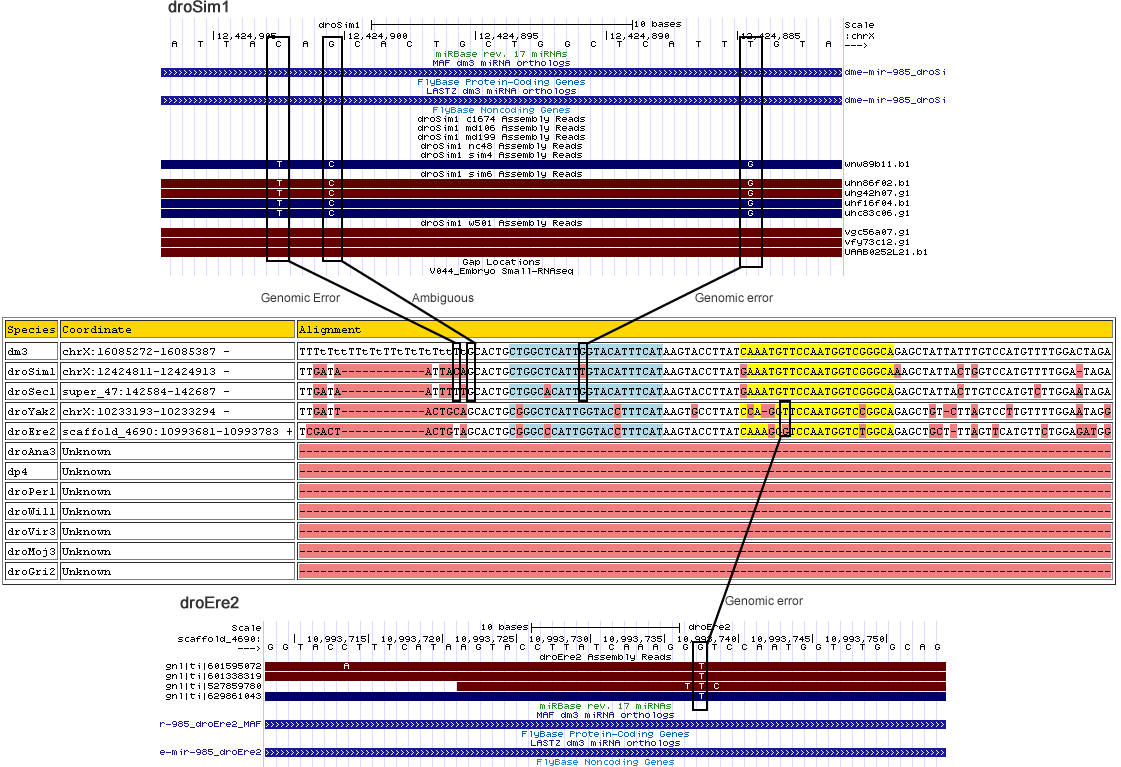The width and height of the screenshot is (1121, 767).
Task: Click the Gap Locations track title
Action: (500, 262)
